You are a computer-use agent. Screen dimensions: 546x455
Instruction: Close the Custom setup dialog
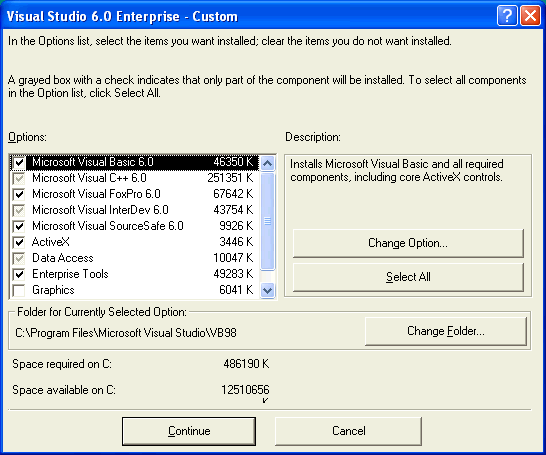[530, 16]
